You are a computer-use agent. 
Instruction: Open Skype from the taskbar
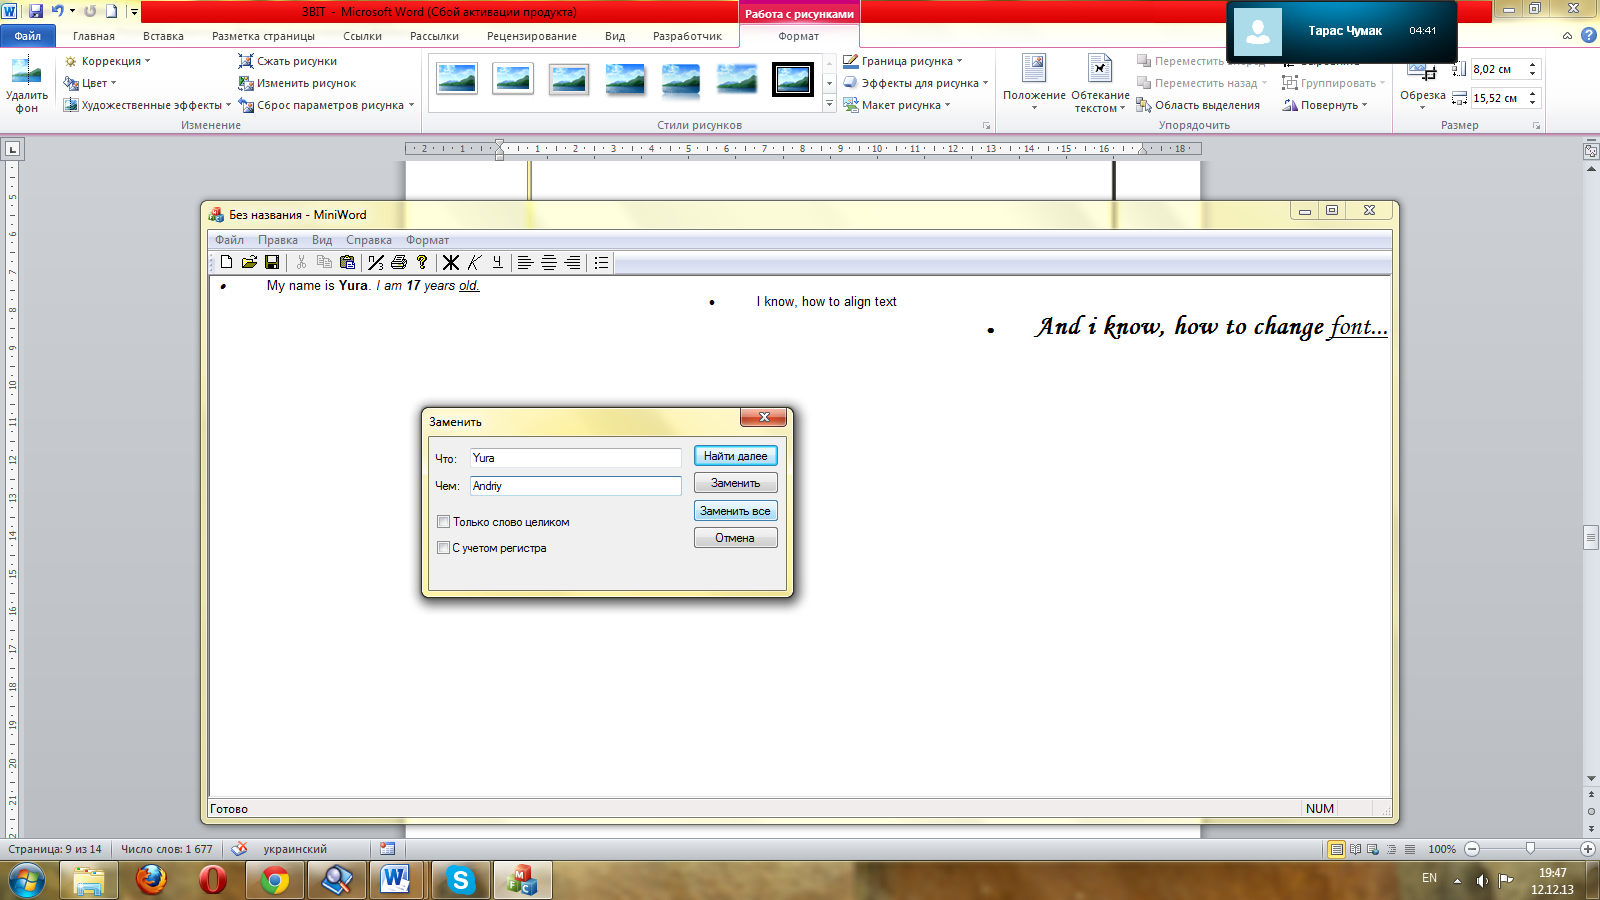point(460,880)
